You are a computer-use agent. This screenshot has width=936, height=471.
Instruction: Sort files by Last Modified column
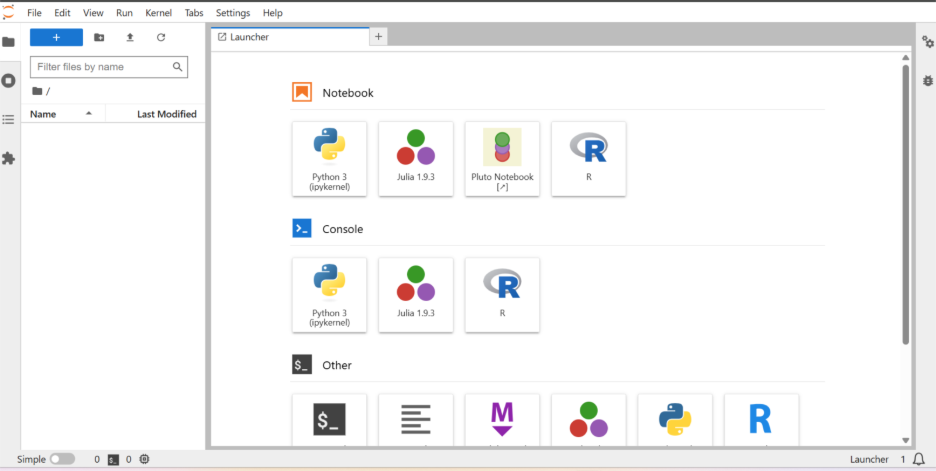(x=166, y=114)
